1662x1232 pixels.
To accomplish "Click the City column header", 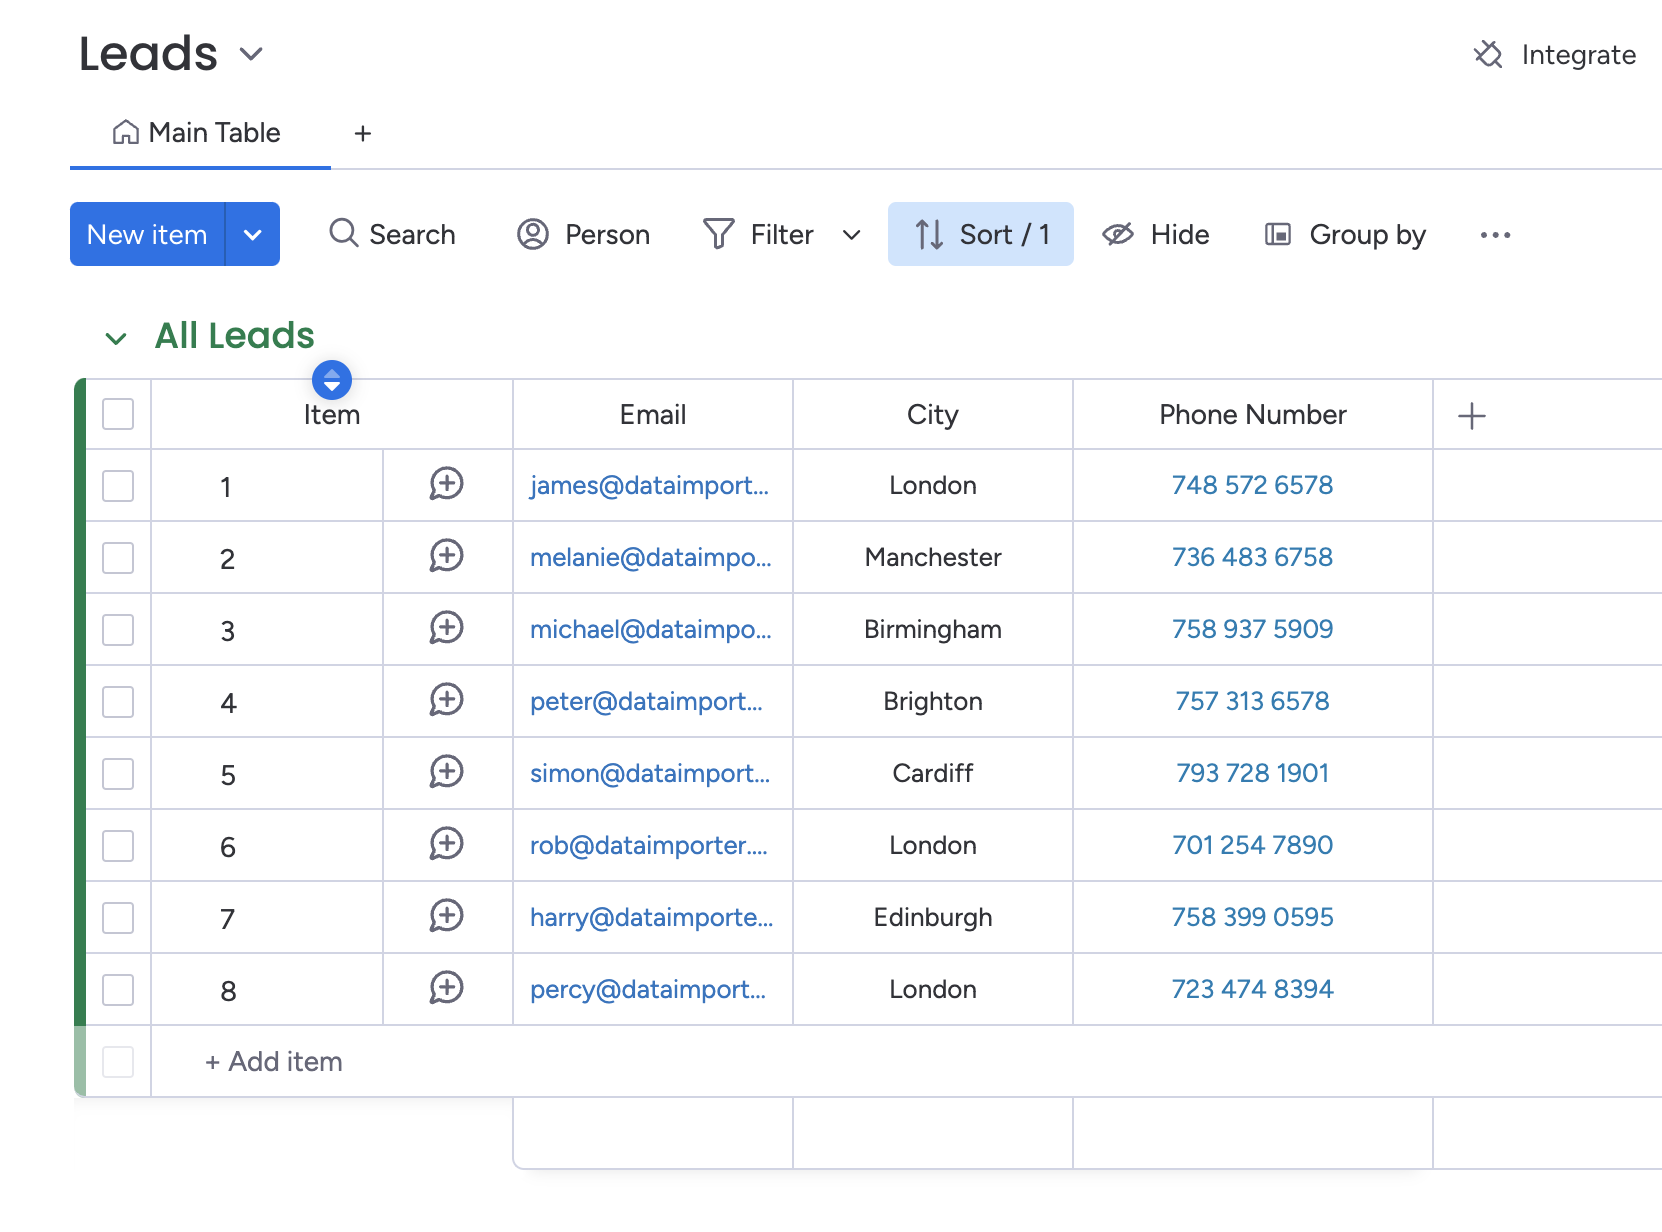I will click(933, 414).
